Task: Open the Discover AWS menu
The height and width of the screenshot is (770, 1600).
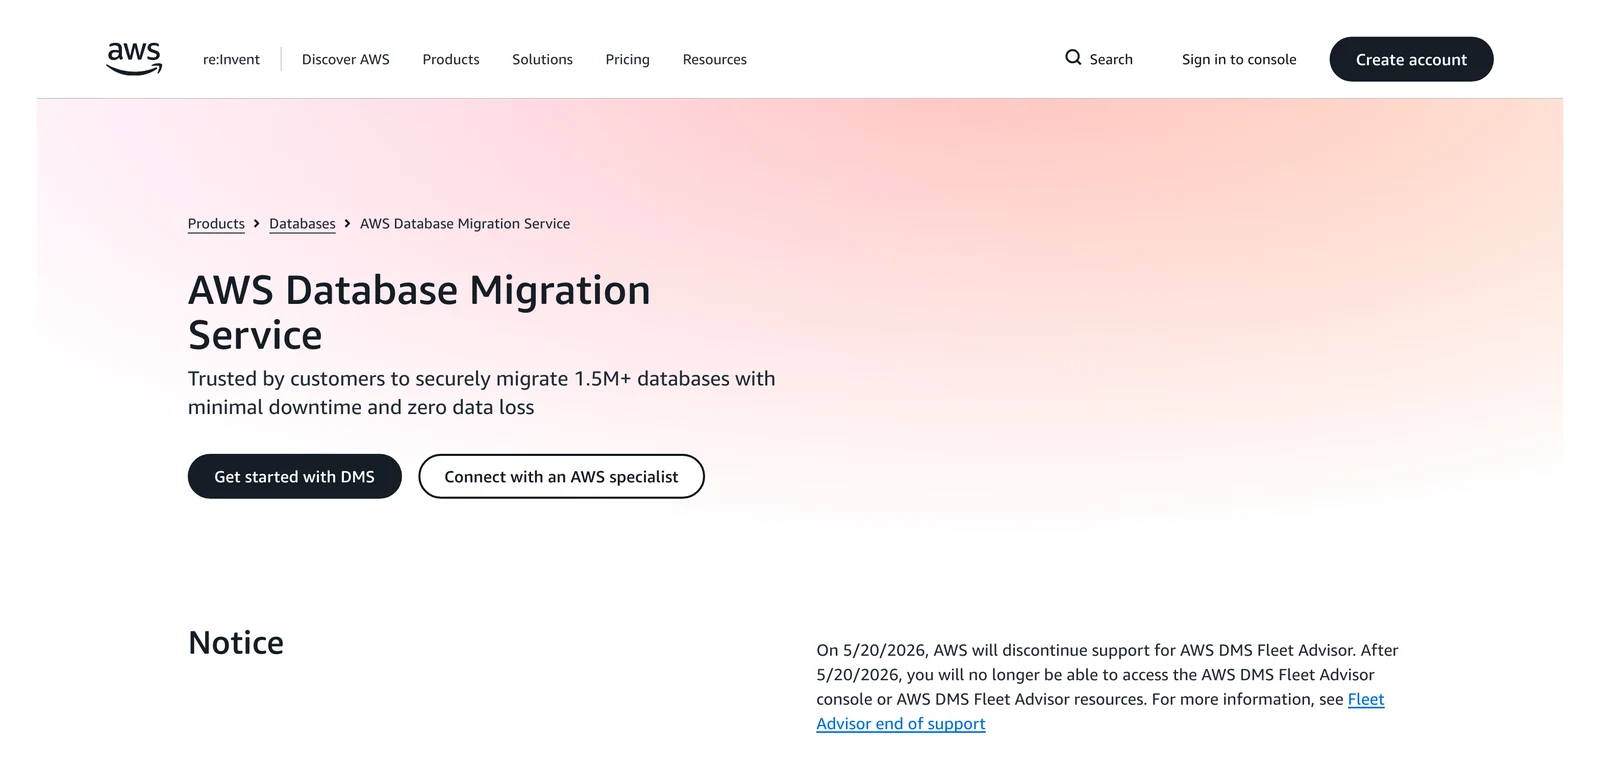Action: pos(346,60)
